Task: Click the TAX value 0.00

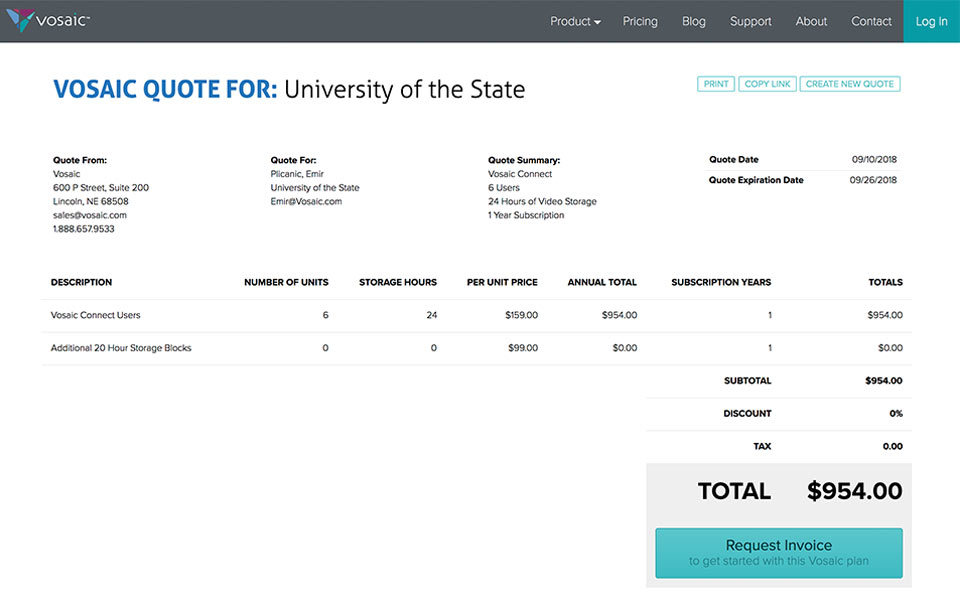Action: 893,446
